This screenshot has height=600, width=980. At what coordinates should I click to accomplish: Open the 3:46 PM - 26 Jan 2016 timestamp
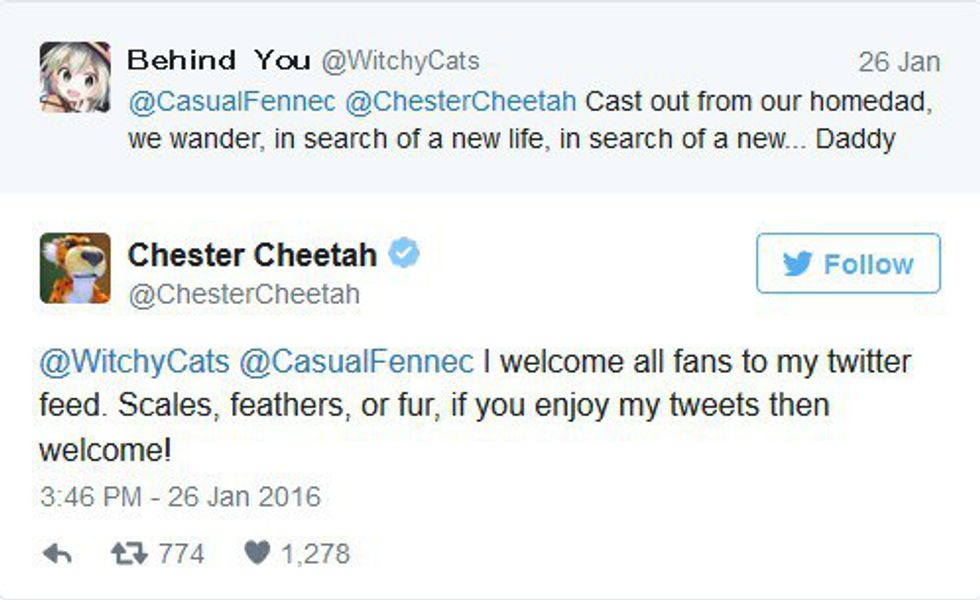pos(180,496)
